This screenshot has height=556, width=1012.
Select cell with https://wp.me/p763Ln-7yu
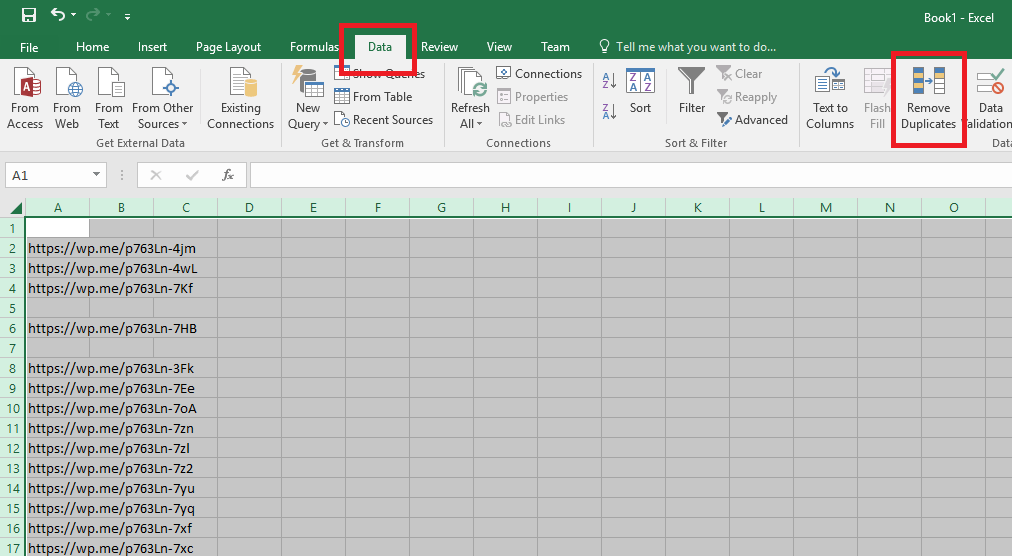[57, 488]
